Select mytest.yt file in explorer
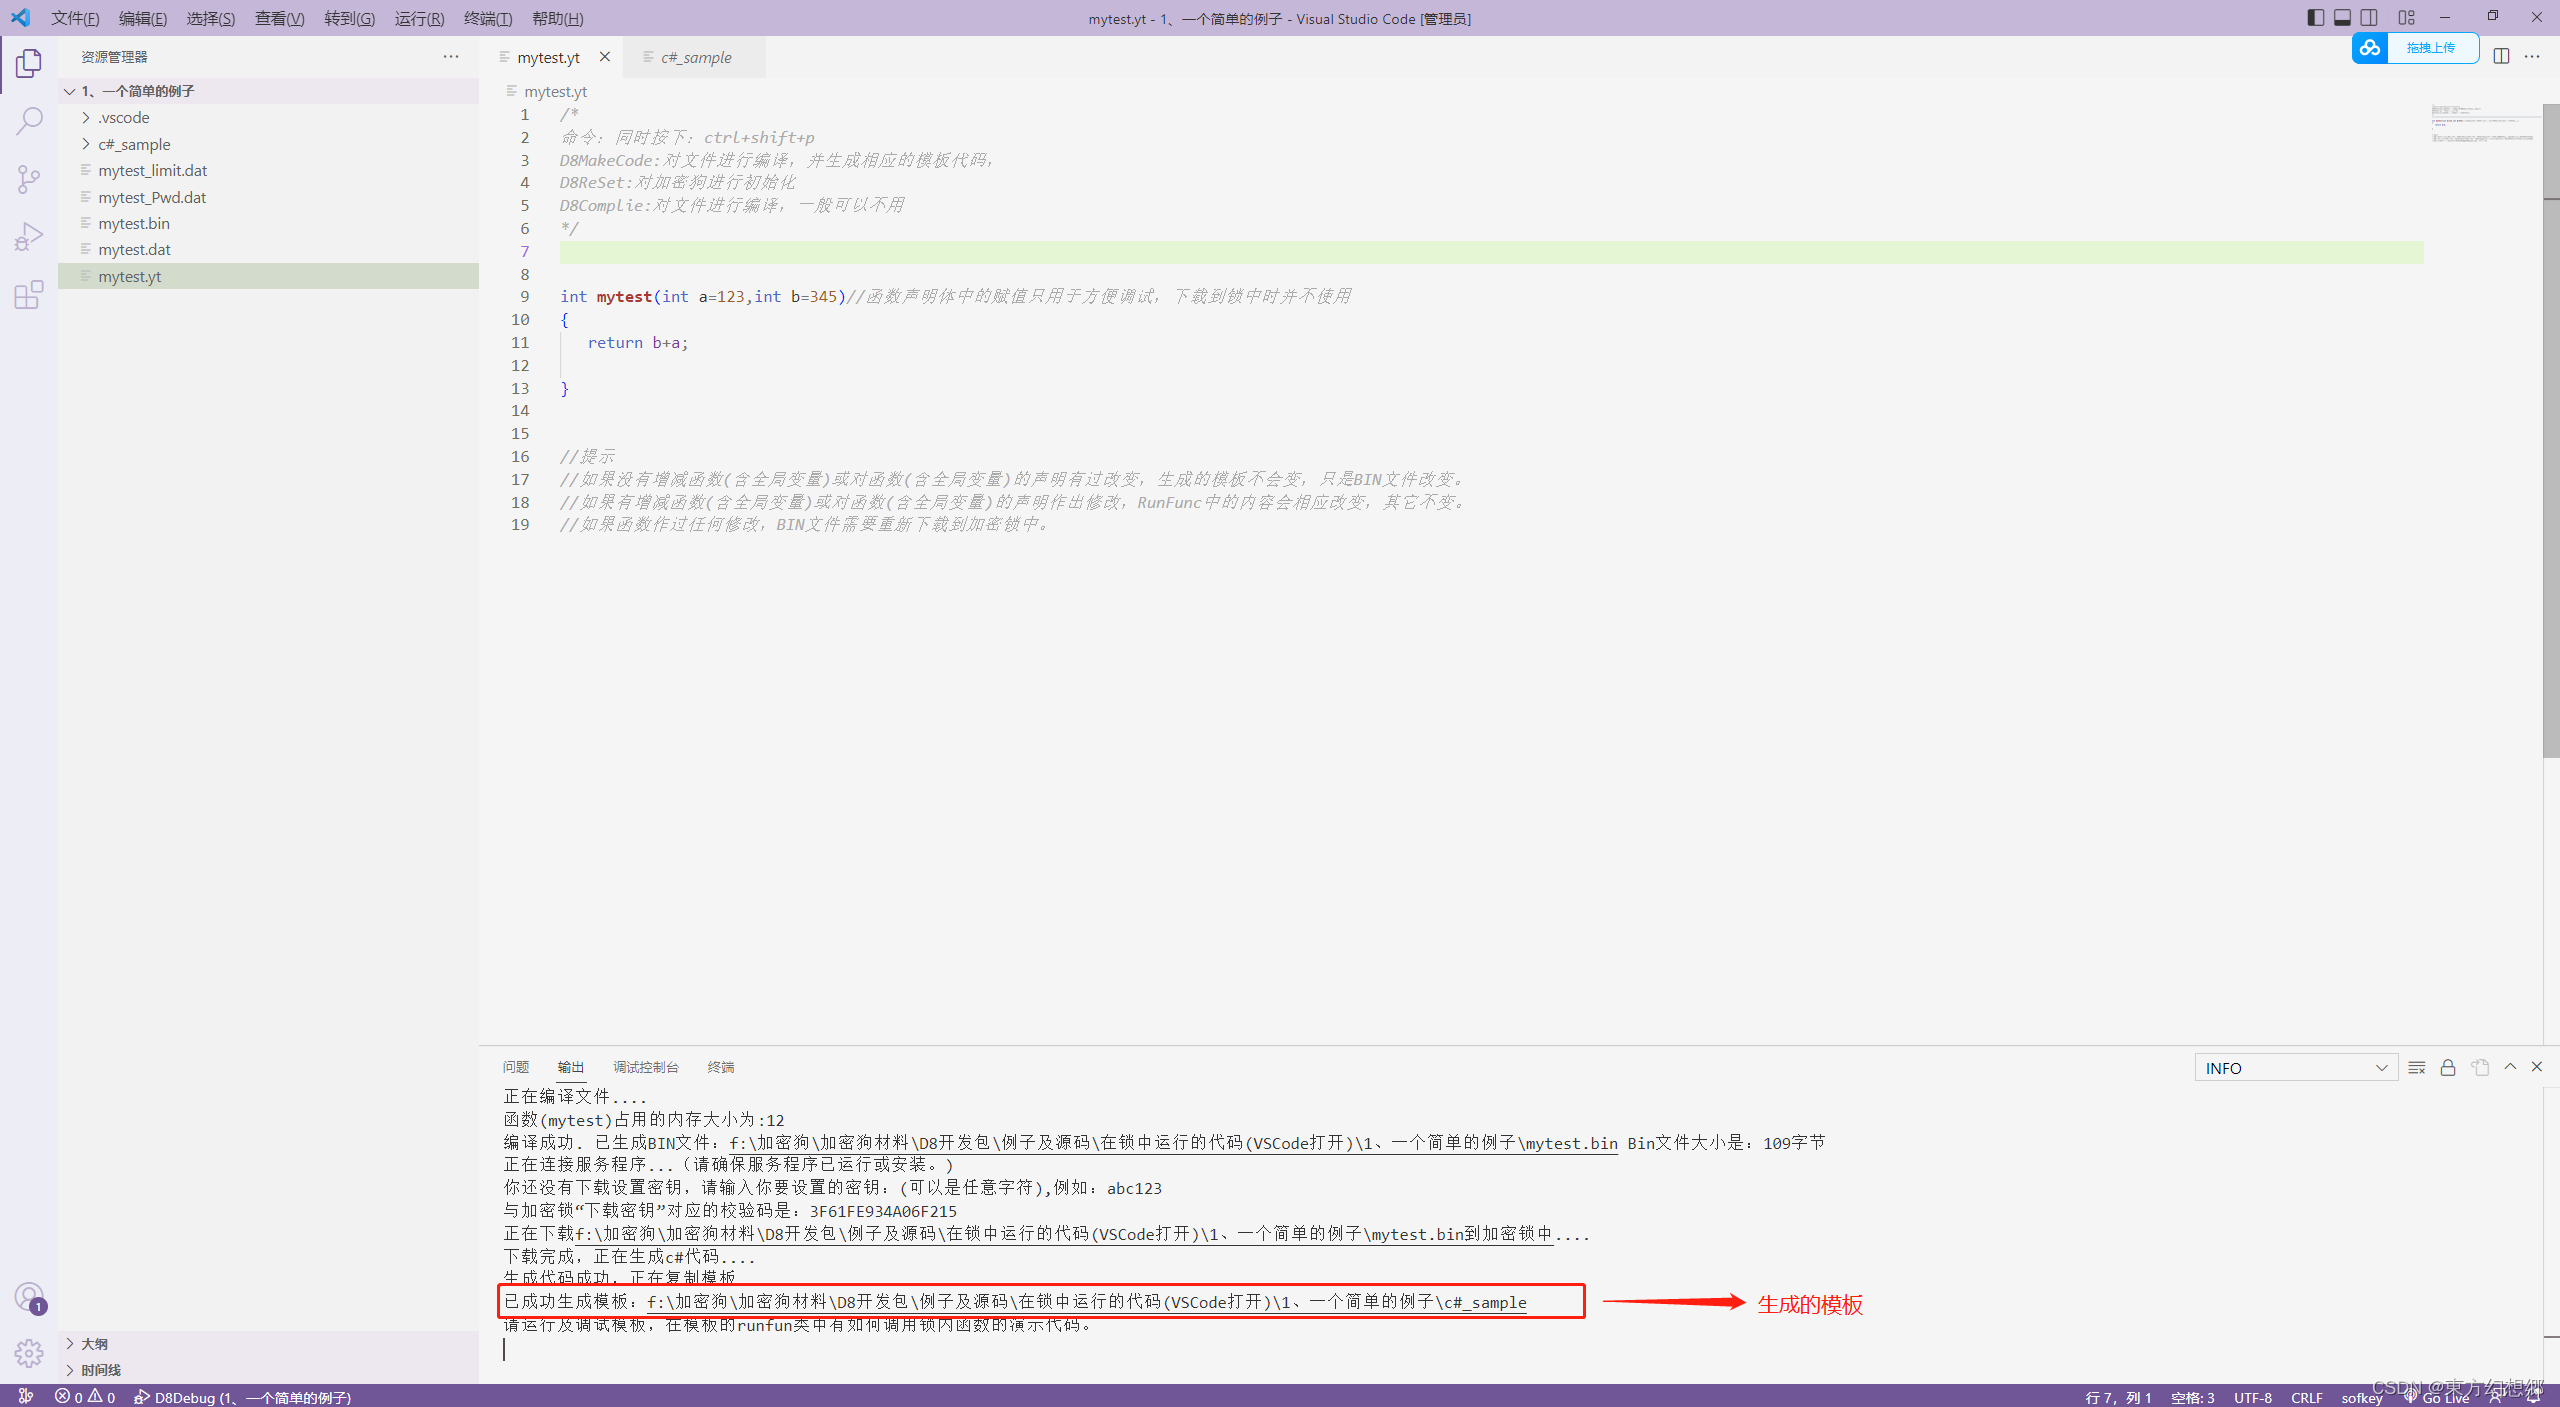 point(268,276)
